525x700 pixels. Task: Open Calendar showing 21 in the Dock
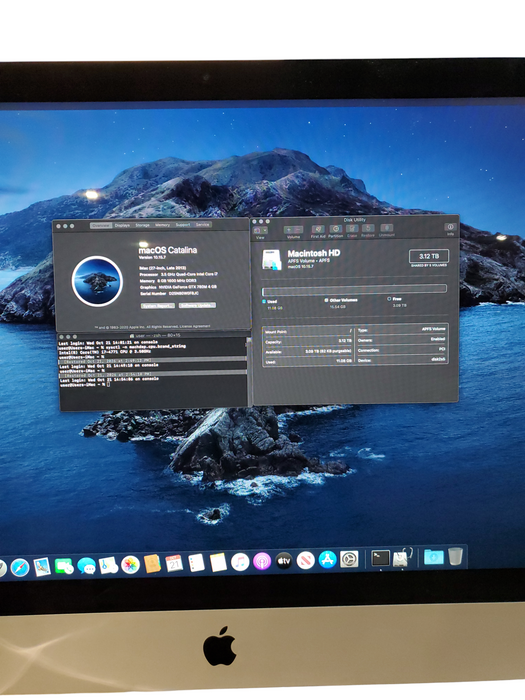[174, 563]
